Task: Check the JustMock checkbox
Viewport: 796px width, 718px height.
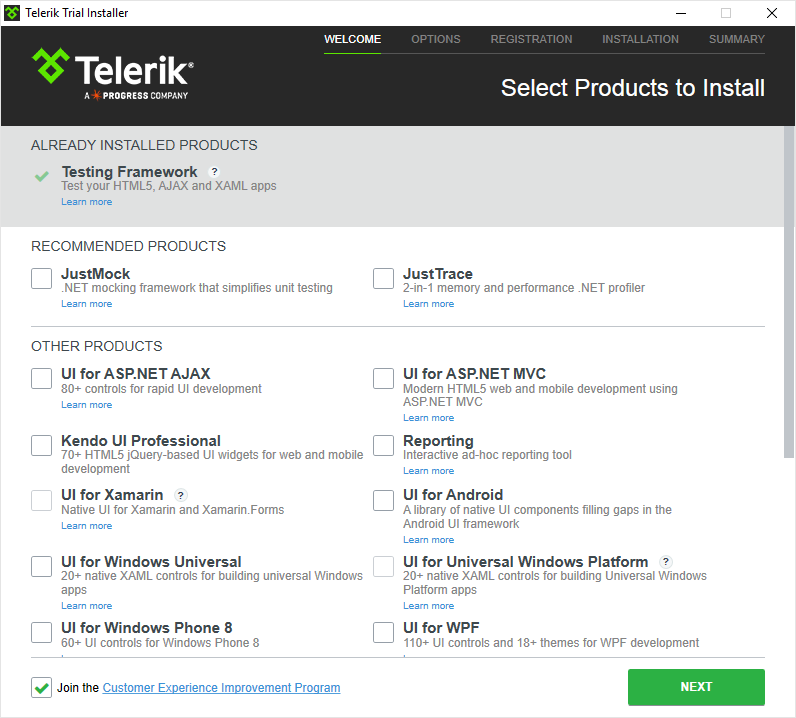Action: coord(41,278)
